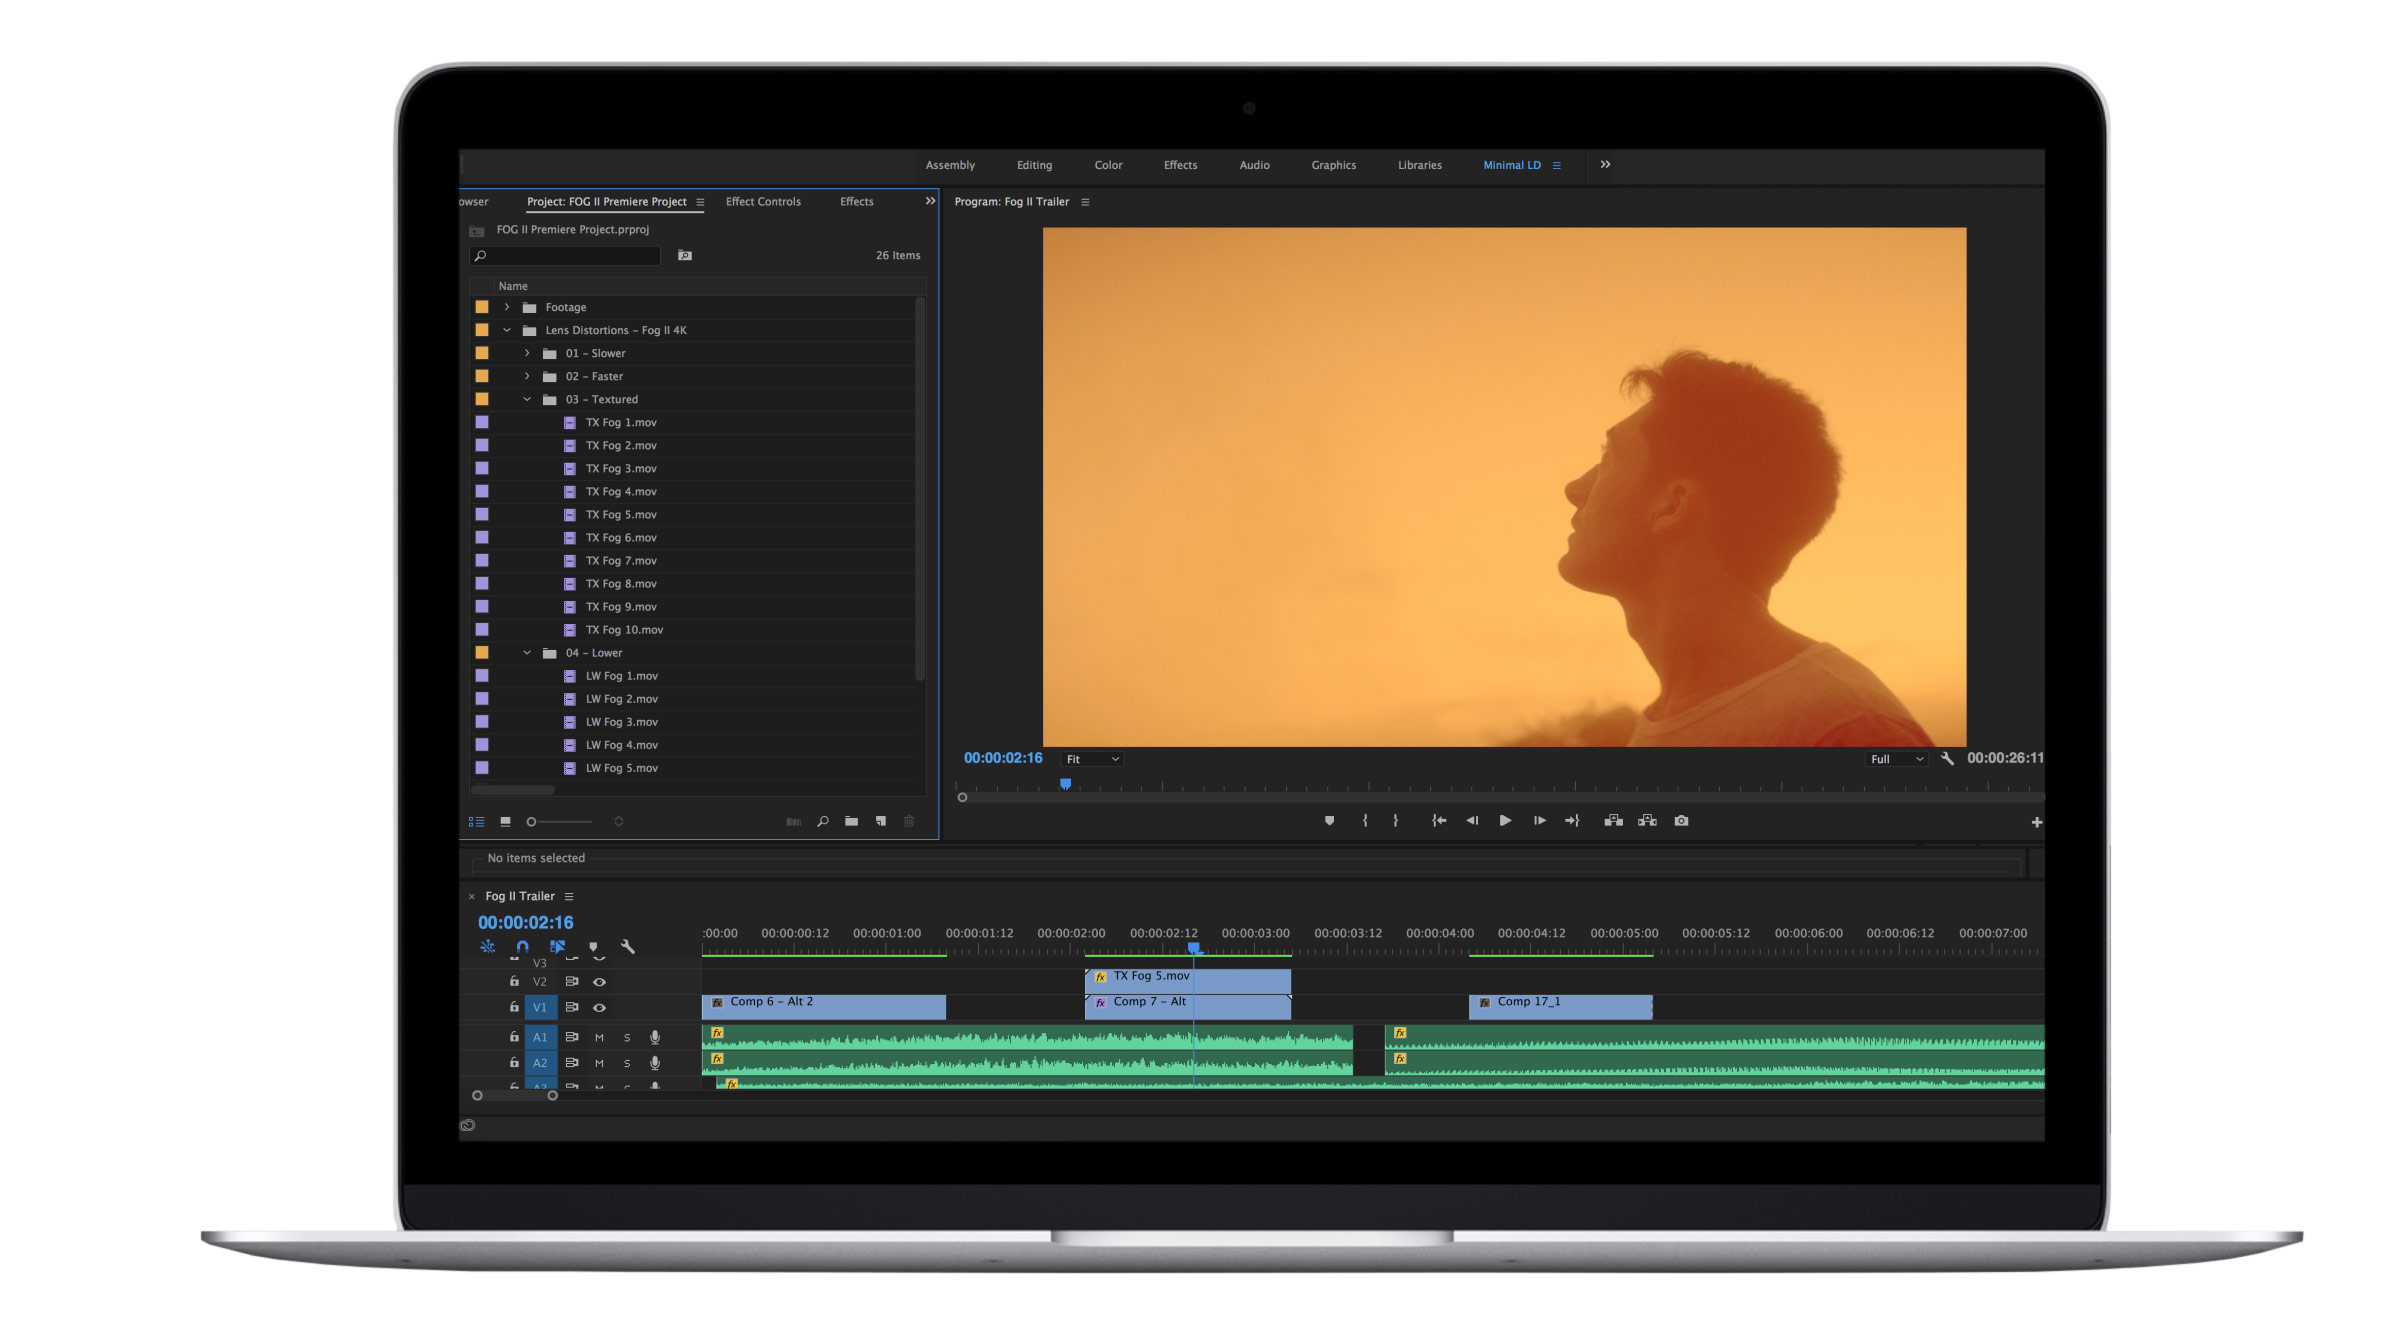This screenshot has height=1325, width=2400.
Task: Click the Creative Cloud status icon
Action: (467, 1126)
